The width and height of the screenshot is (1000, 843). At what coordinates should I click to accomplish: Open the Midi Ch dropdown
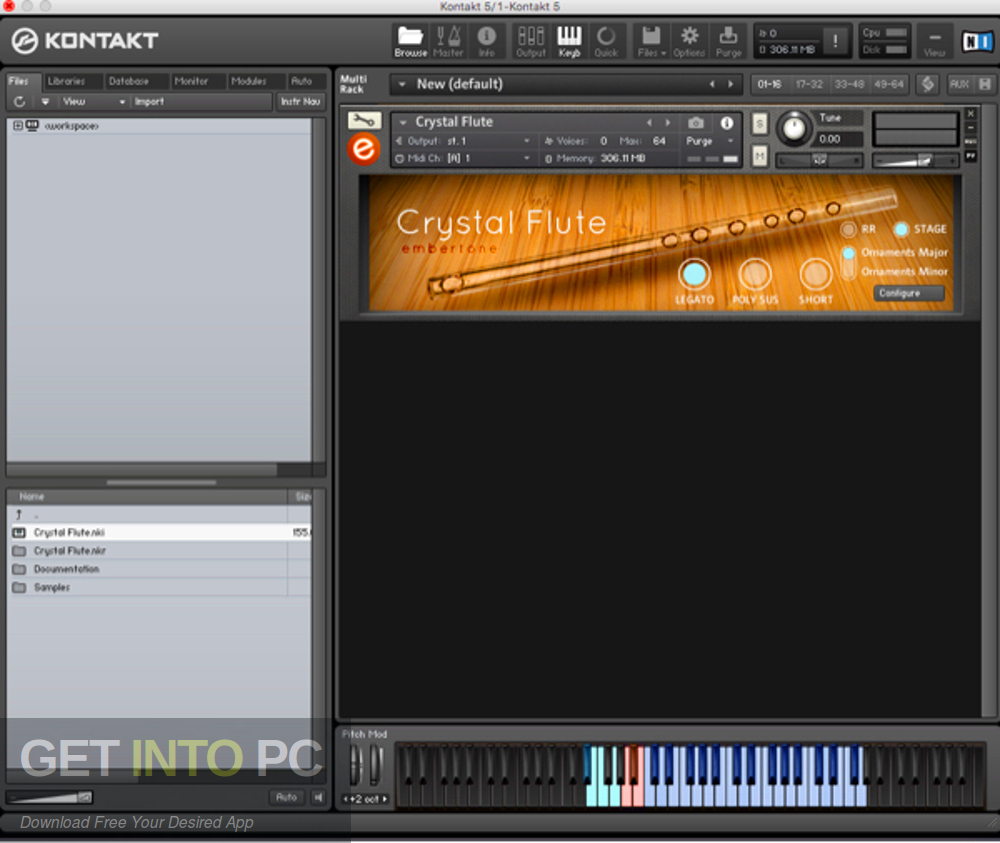[x=527, y=158]
